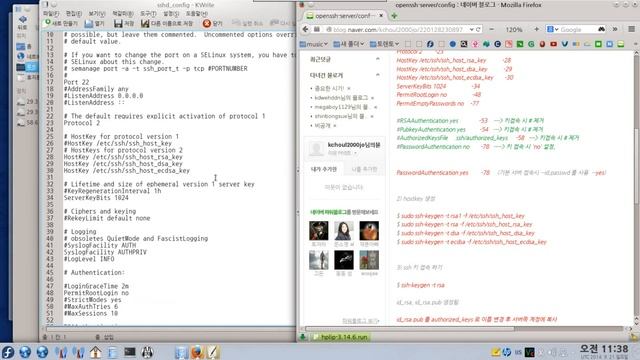Click the binoculars search icon in Firefox
Viewport: 640px width, 360px height.
(x=601, y=29)
